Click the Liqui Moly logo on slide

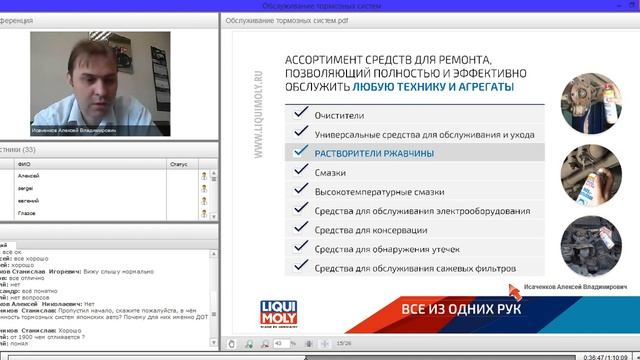pyautogui.click(x=279, y=314)
